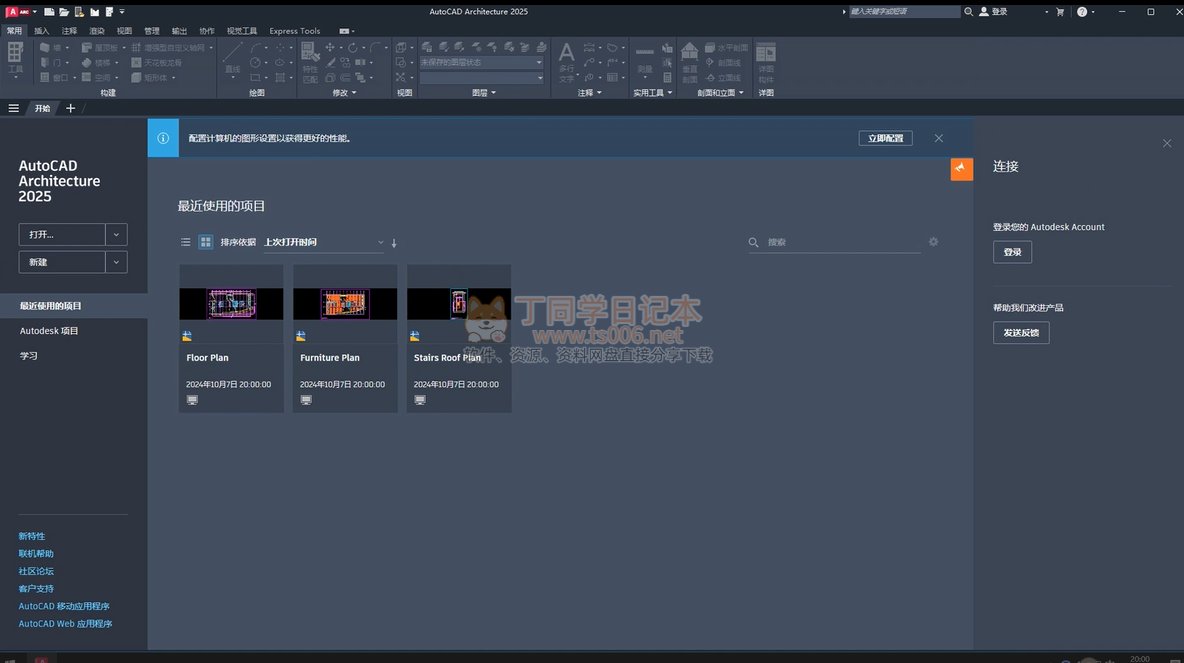Image resolution: width=1184 pixels, height=663 pixels.
Task: Click the 立即配置 button in the banner
Action: 885,138
